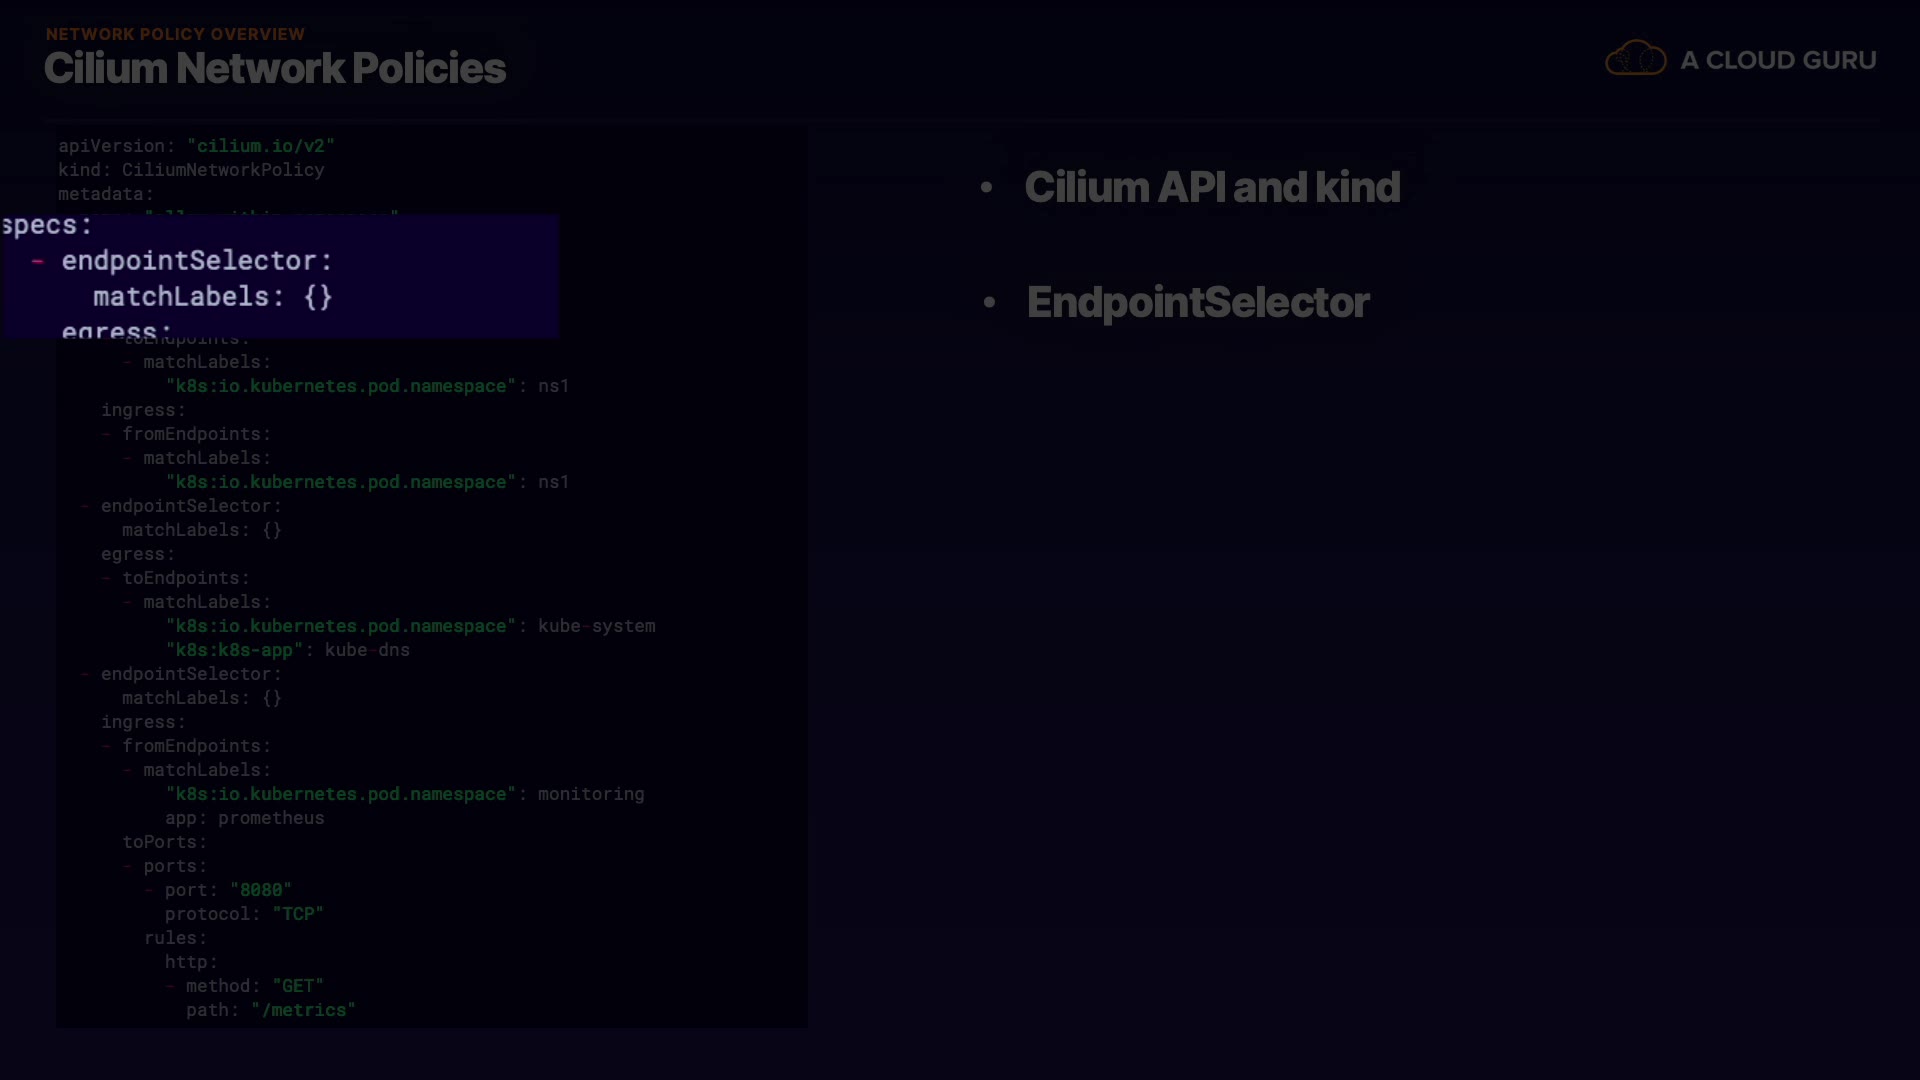This screenshot has height=1080, width=1920.
Task: Click the Cilium Network Policies title
Action: click(275, 69)
